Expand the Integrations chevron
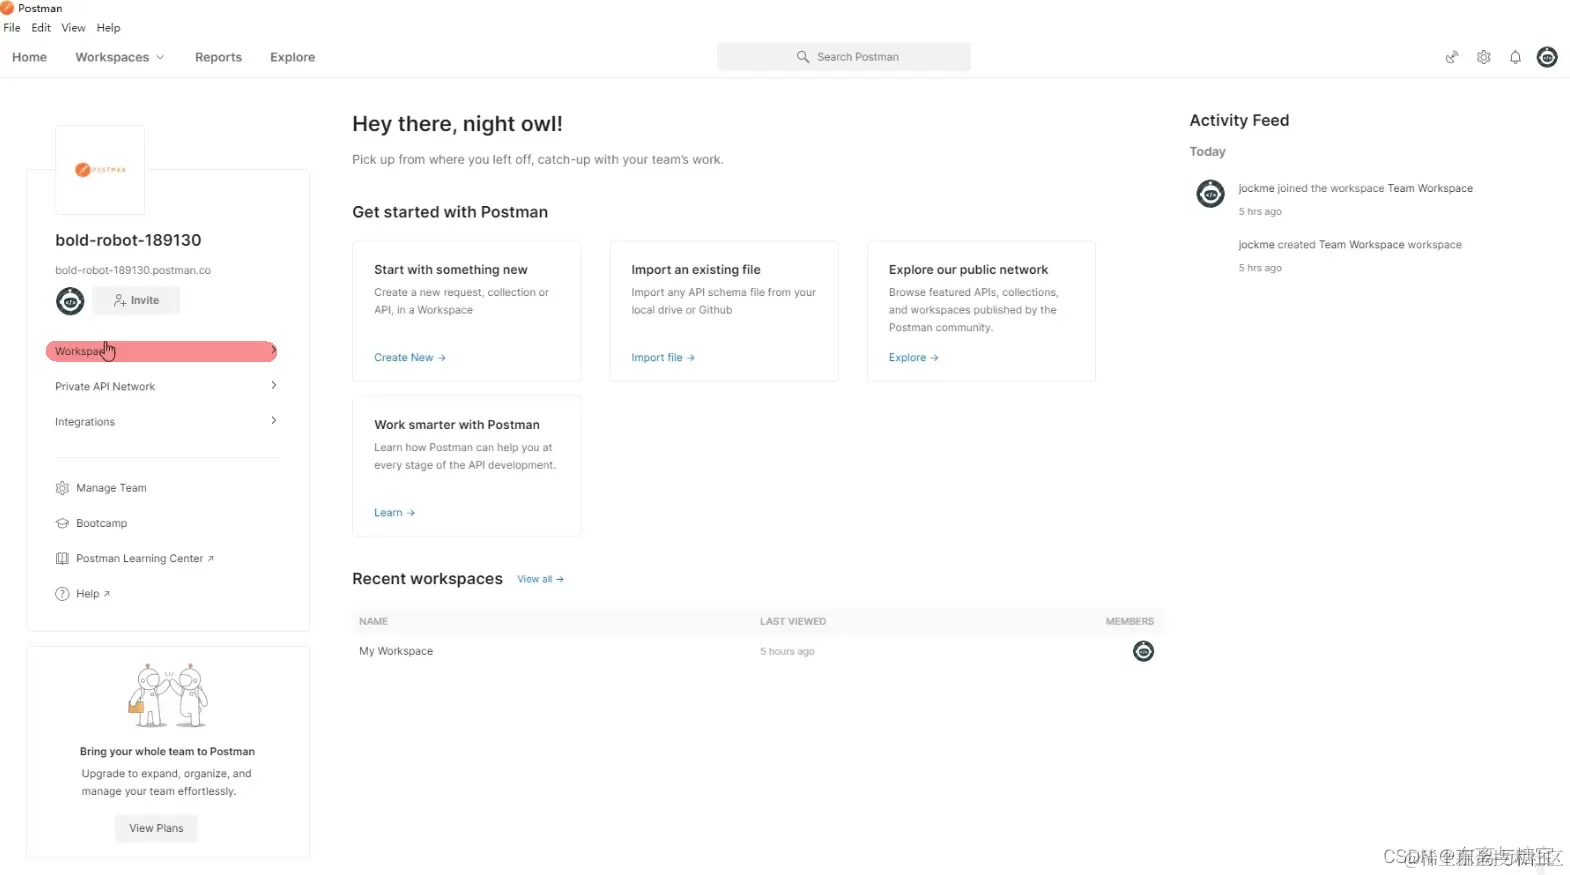Image resolution: width=1570 pixels, height=875 pixels. (273, 420)
